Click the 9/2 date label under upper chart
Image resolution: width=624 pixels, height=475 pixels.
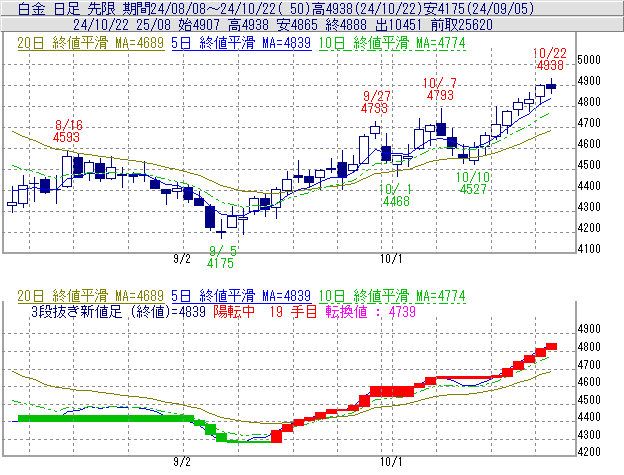coord(182,259)
